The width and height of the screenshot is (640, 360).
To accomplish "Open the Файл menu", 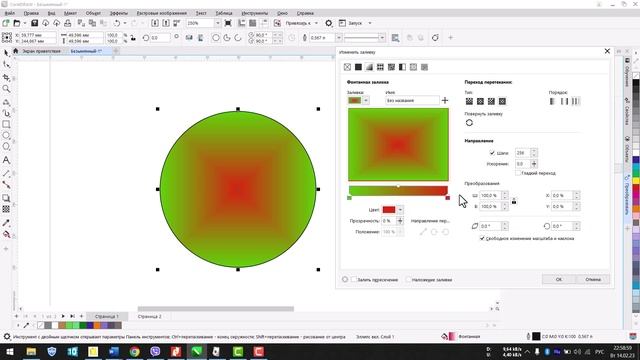I will pyautogui.click(x=10, y=13).
